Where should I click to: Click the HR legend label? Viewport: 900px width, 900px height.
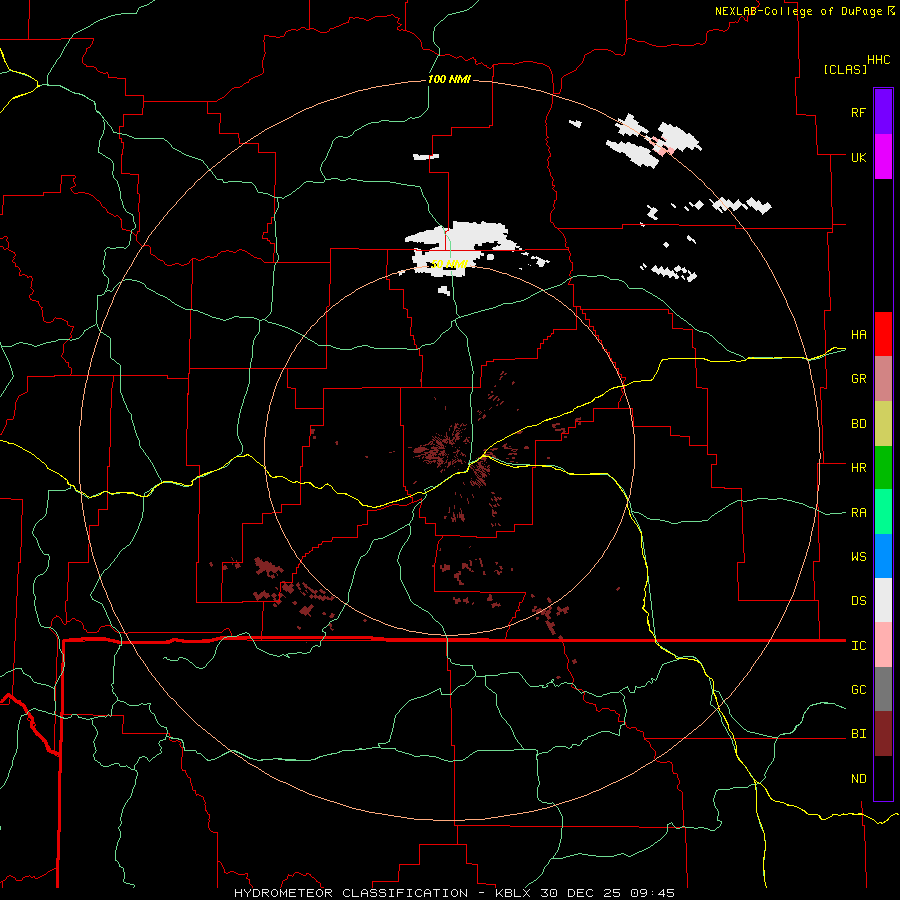[x=858, y=468]
